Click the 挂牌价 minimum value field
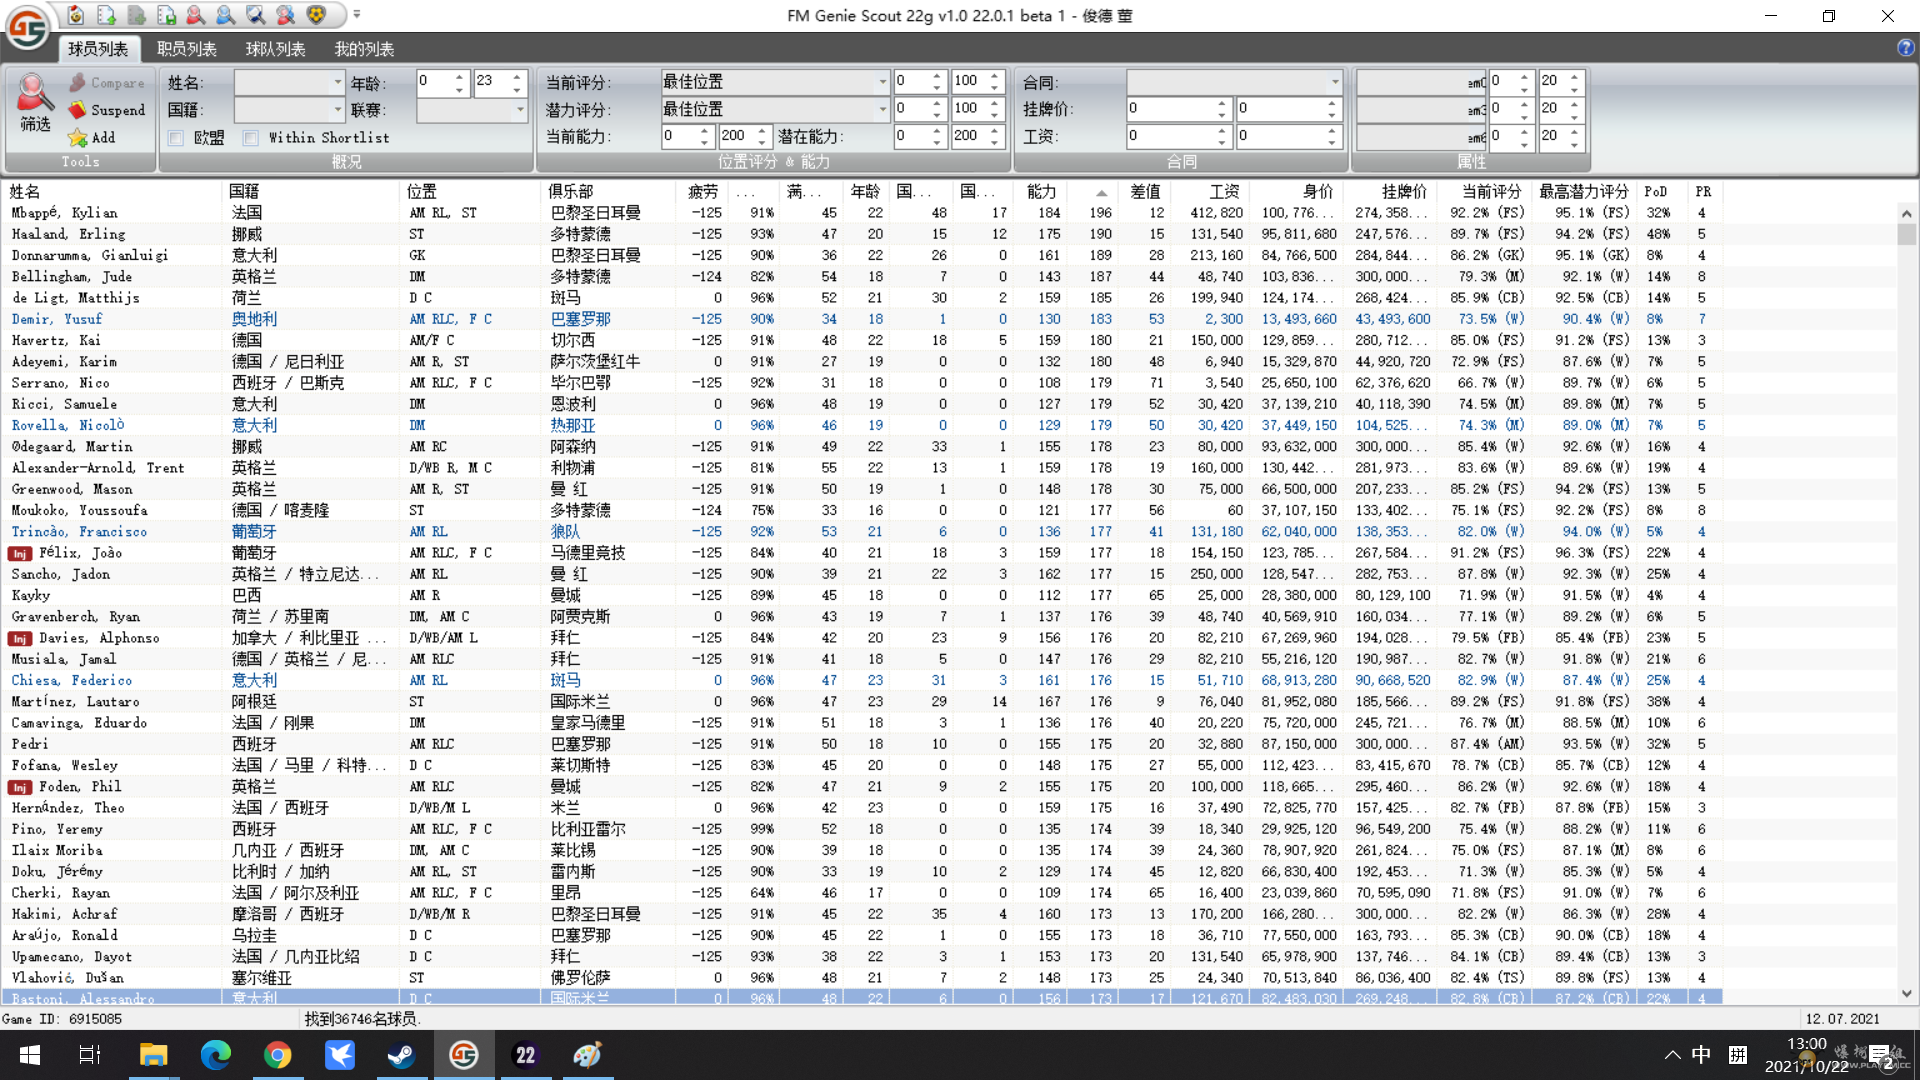Viewport: 1920px width, 1080px height. [x=1170, y=109]
